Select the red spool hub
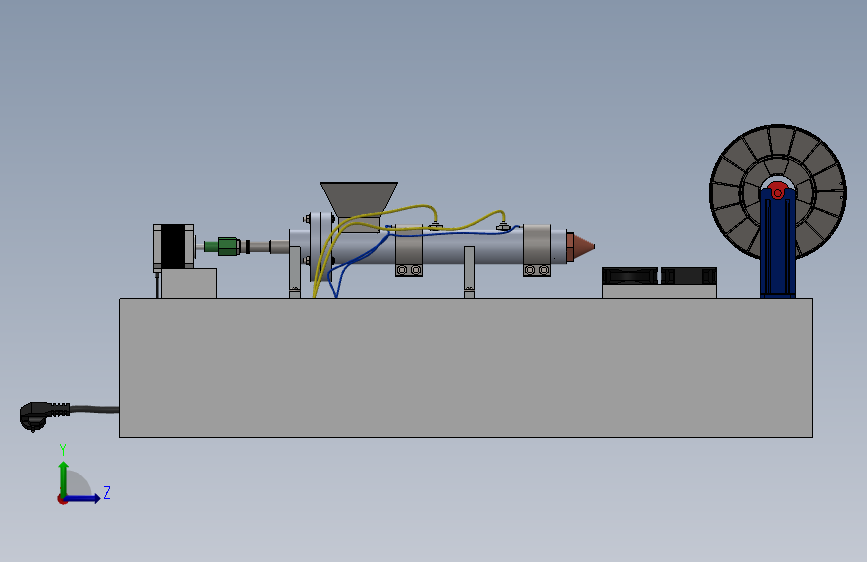Image resolution: width=867 pixels, height=562 pixels. (777, 191)
